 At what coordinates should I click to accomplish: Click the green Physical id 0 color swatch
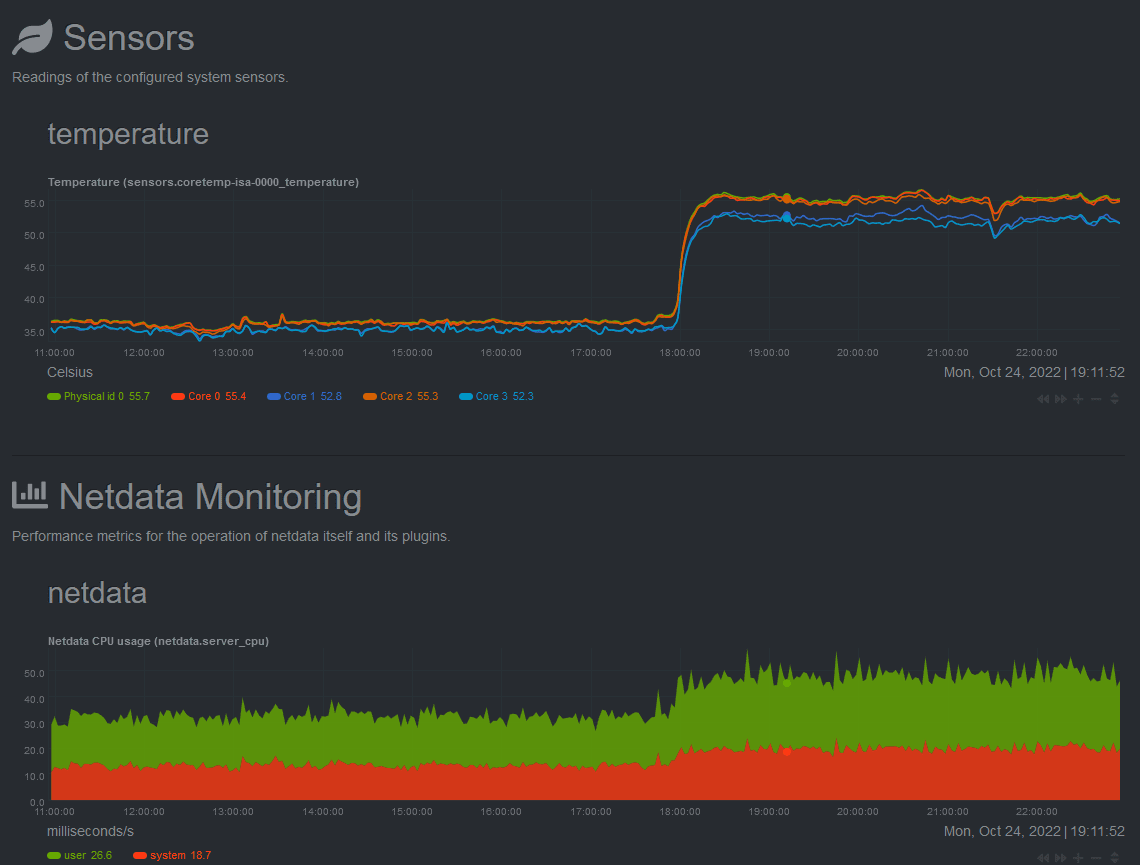point(54,396)
